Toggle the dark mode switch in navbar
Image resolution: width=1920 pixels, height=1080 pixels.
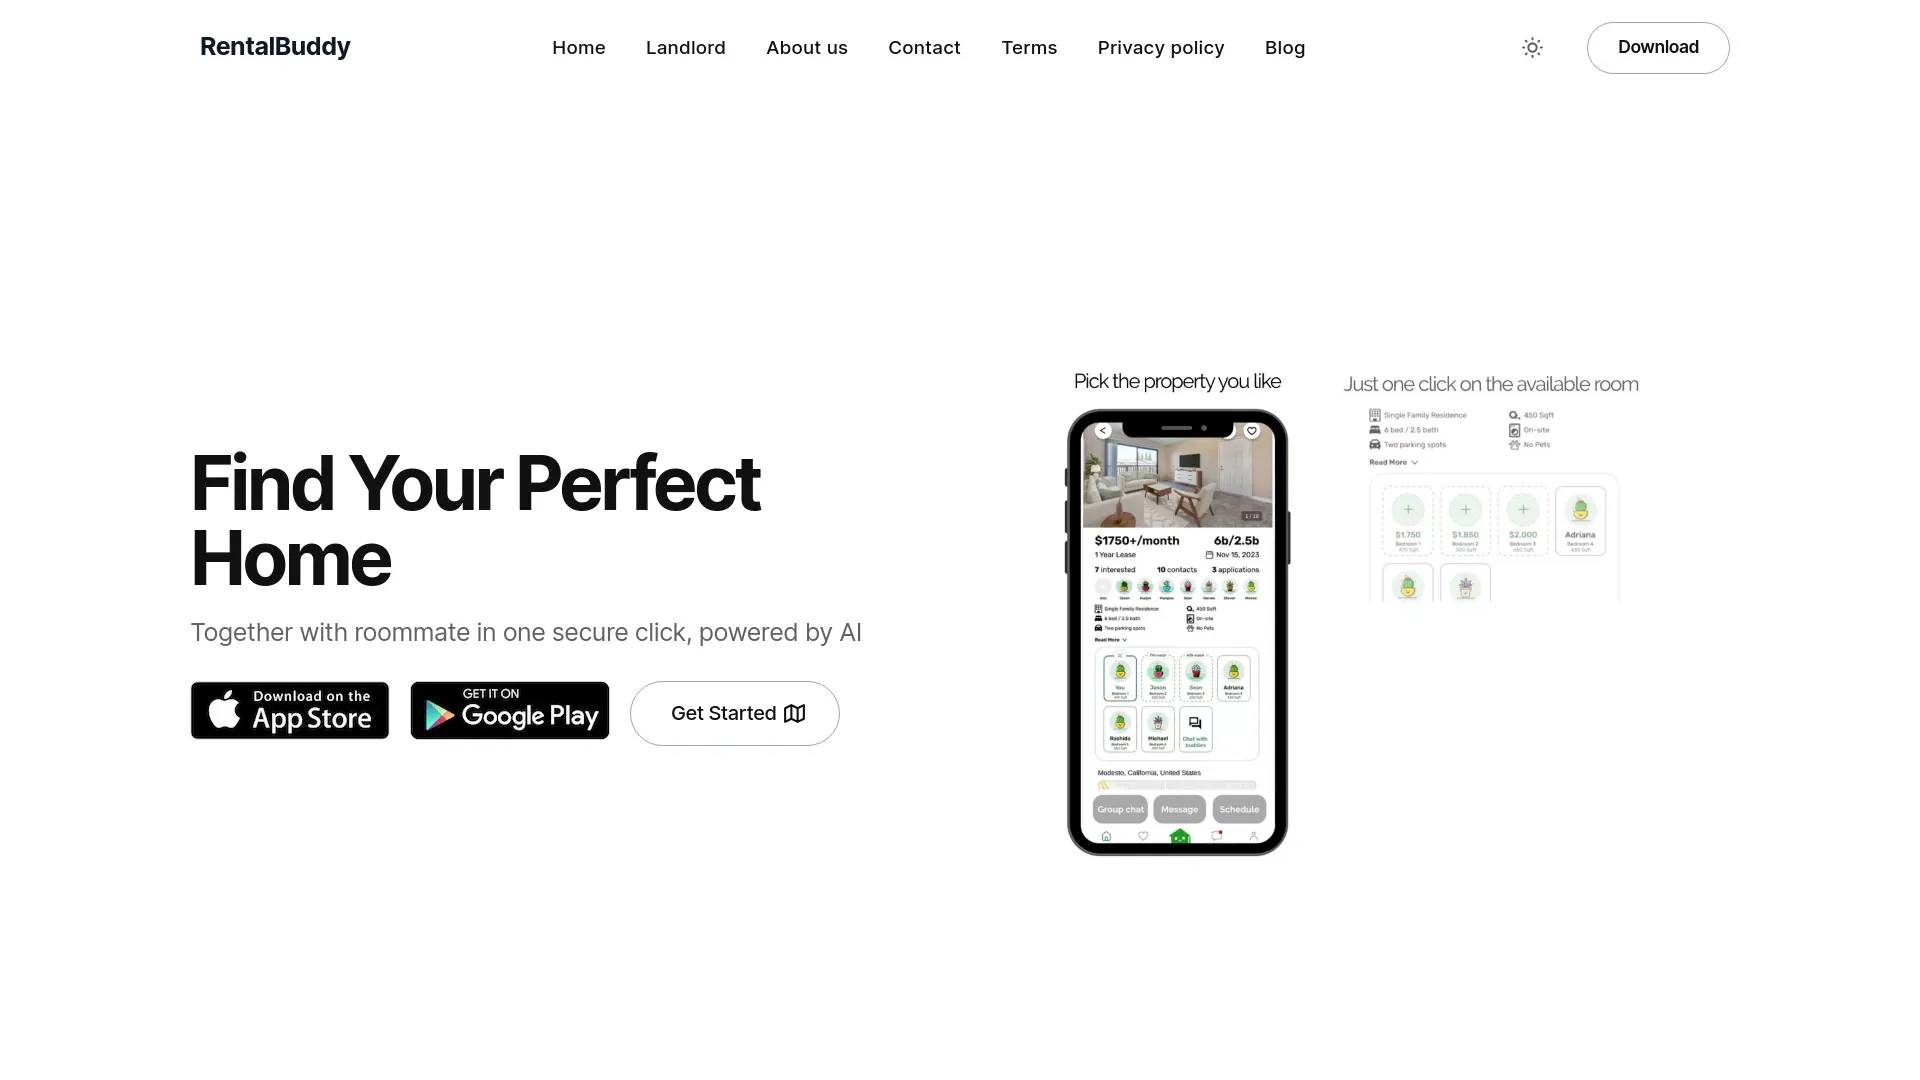pyautogui.click(x=1531, y=47)
